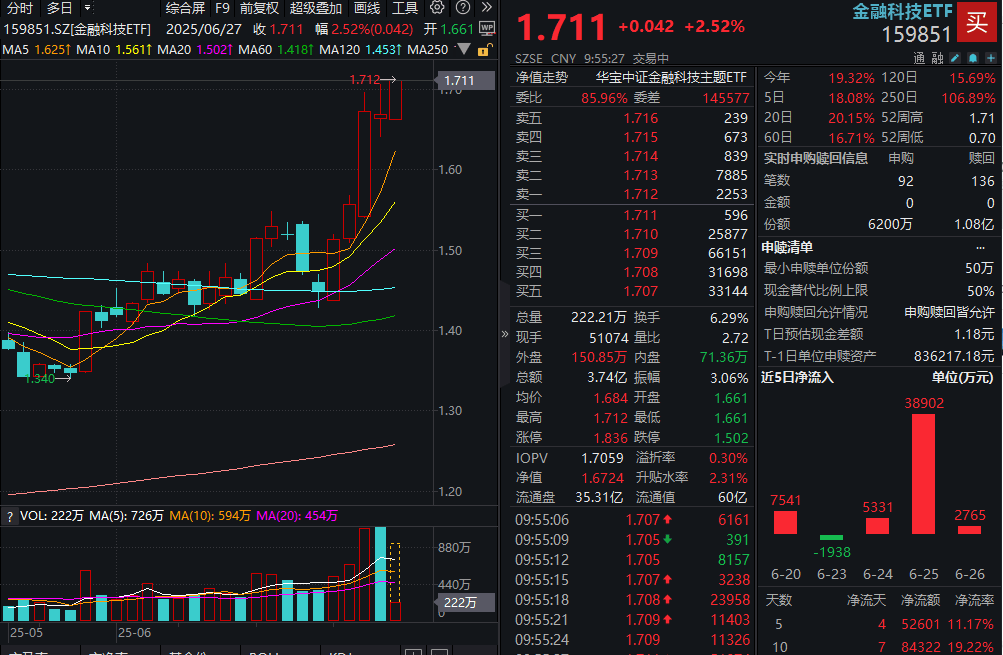
Task: Click the 卖五 price 1.716
Action: (x=640, y=118)
